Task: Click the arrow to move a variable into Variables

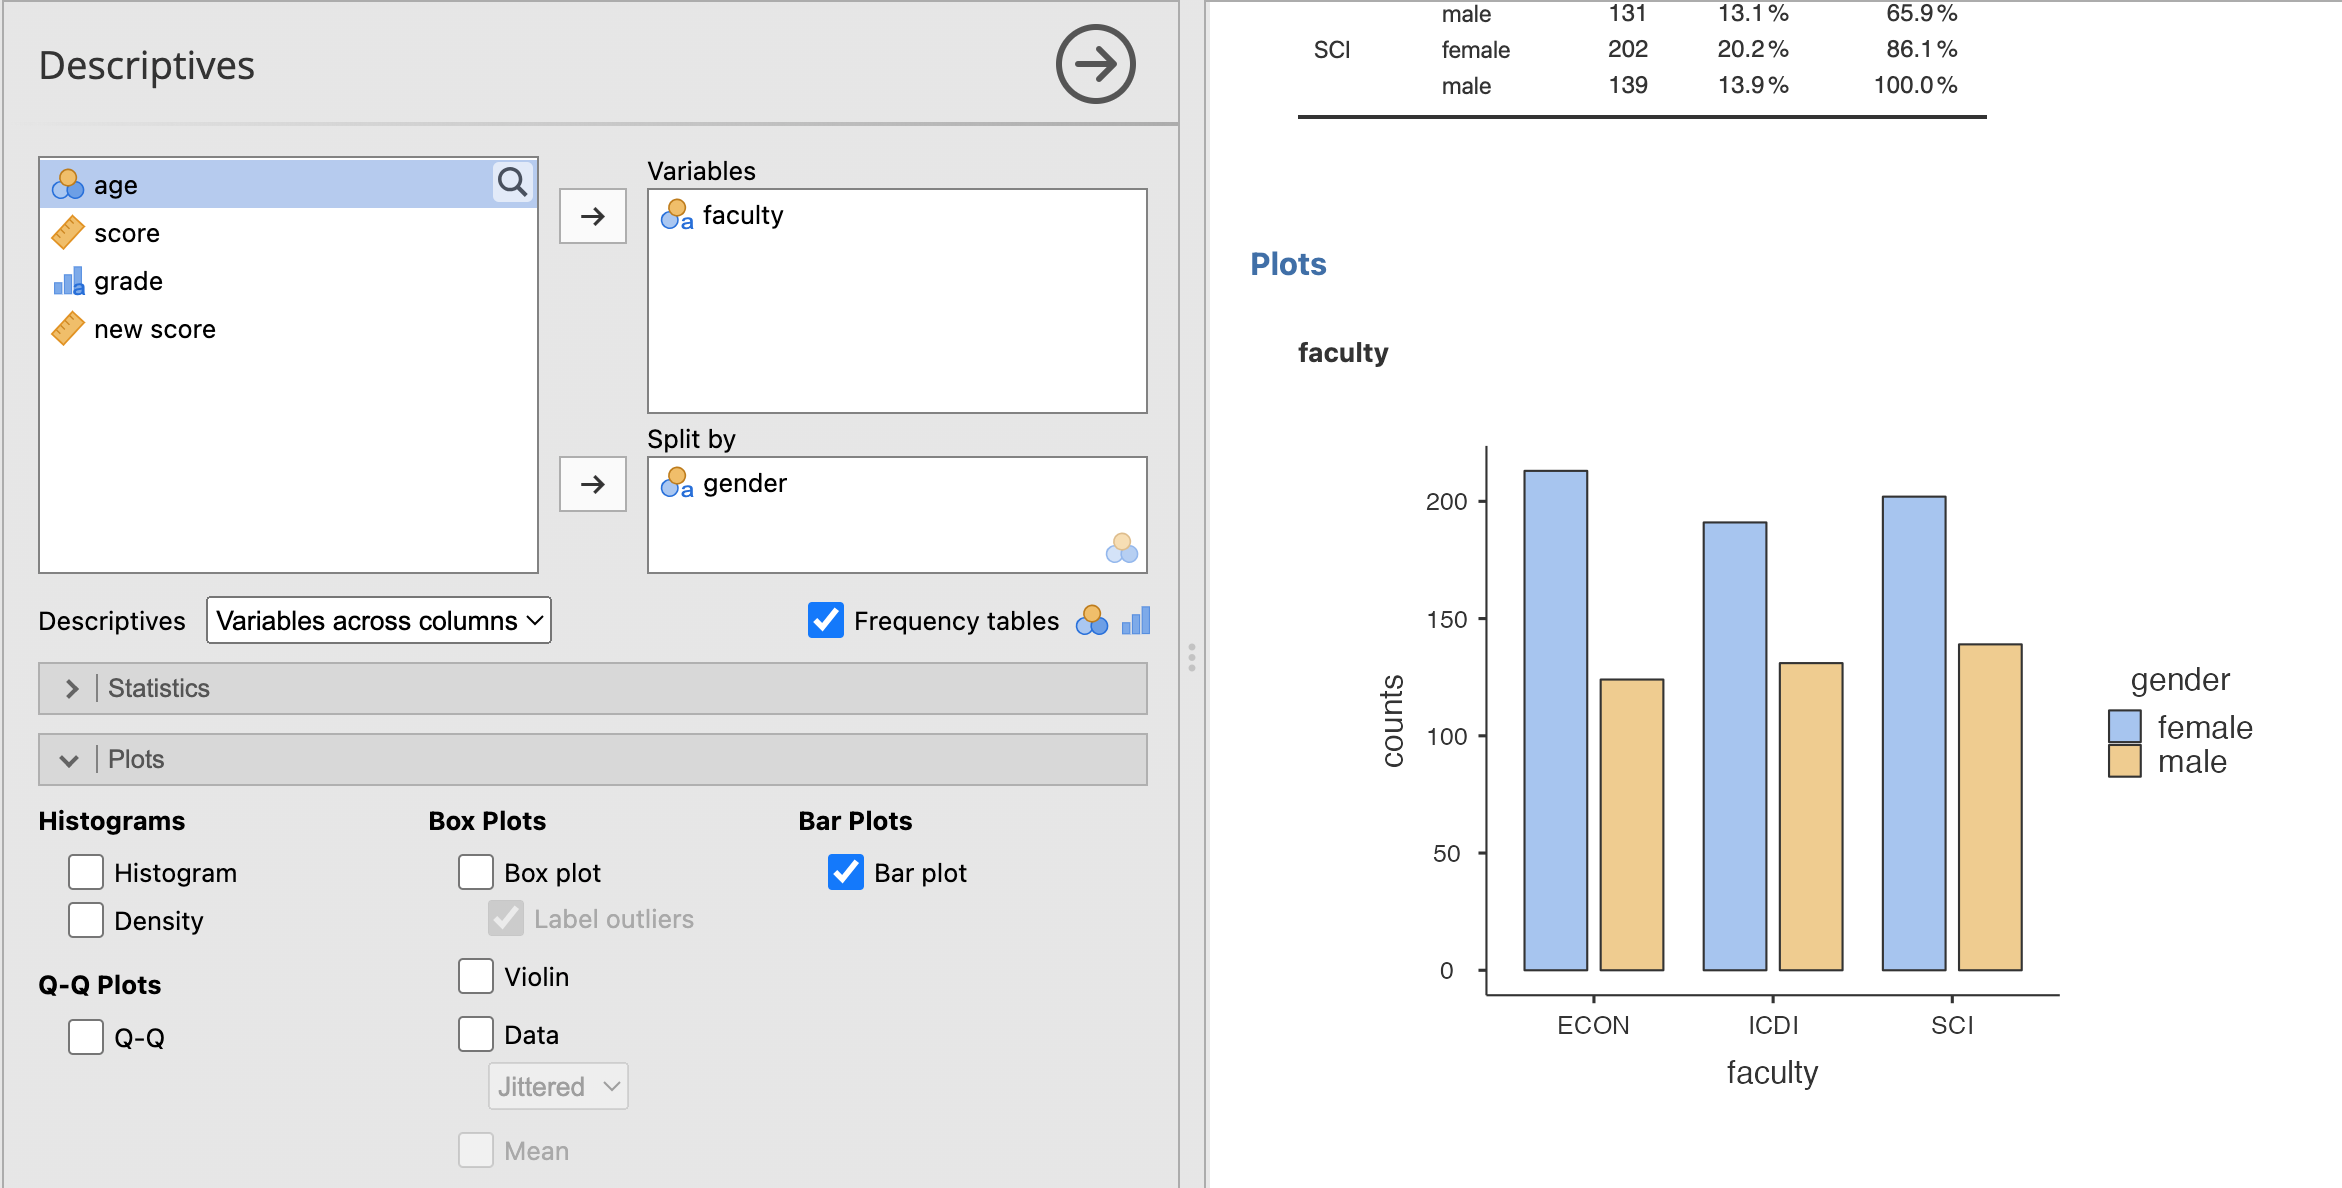Action: [593, 216]
